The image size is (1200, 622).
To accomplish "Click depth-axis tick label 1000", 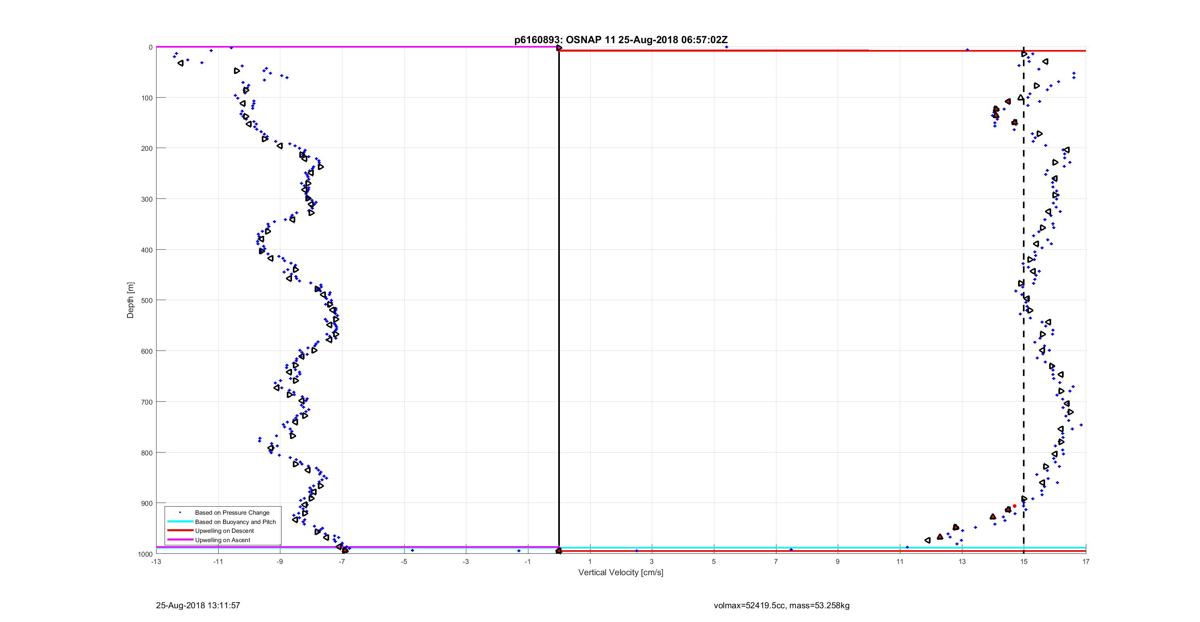I will click(x=144, y=554).
